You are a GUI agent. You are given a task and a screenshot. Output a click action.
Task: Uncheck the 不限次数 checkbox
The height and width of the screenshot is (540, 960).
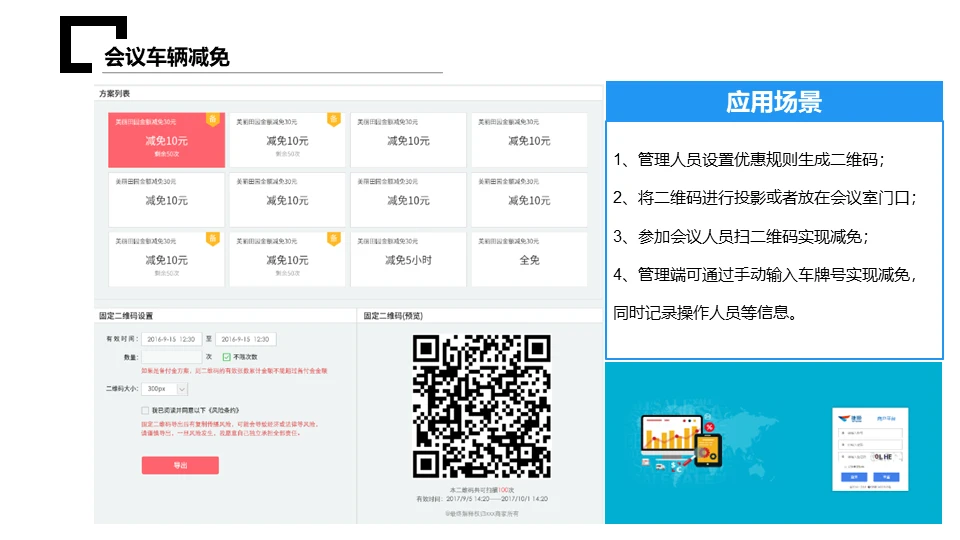click(x=227, y=357)
